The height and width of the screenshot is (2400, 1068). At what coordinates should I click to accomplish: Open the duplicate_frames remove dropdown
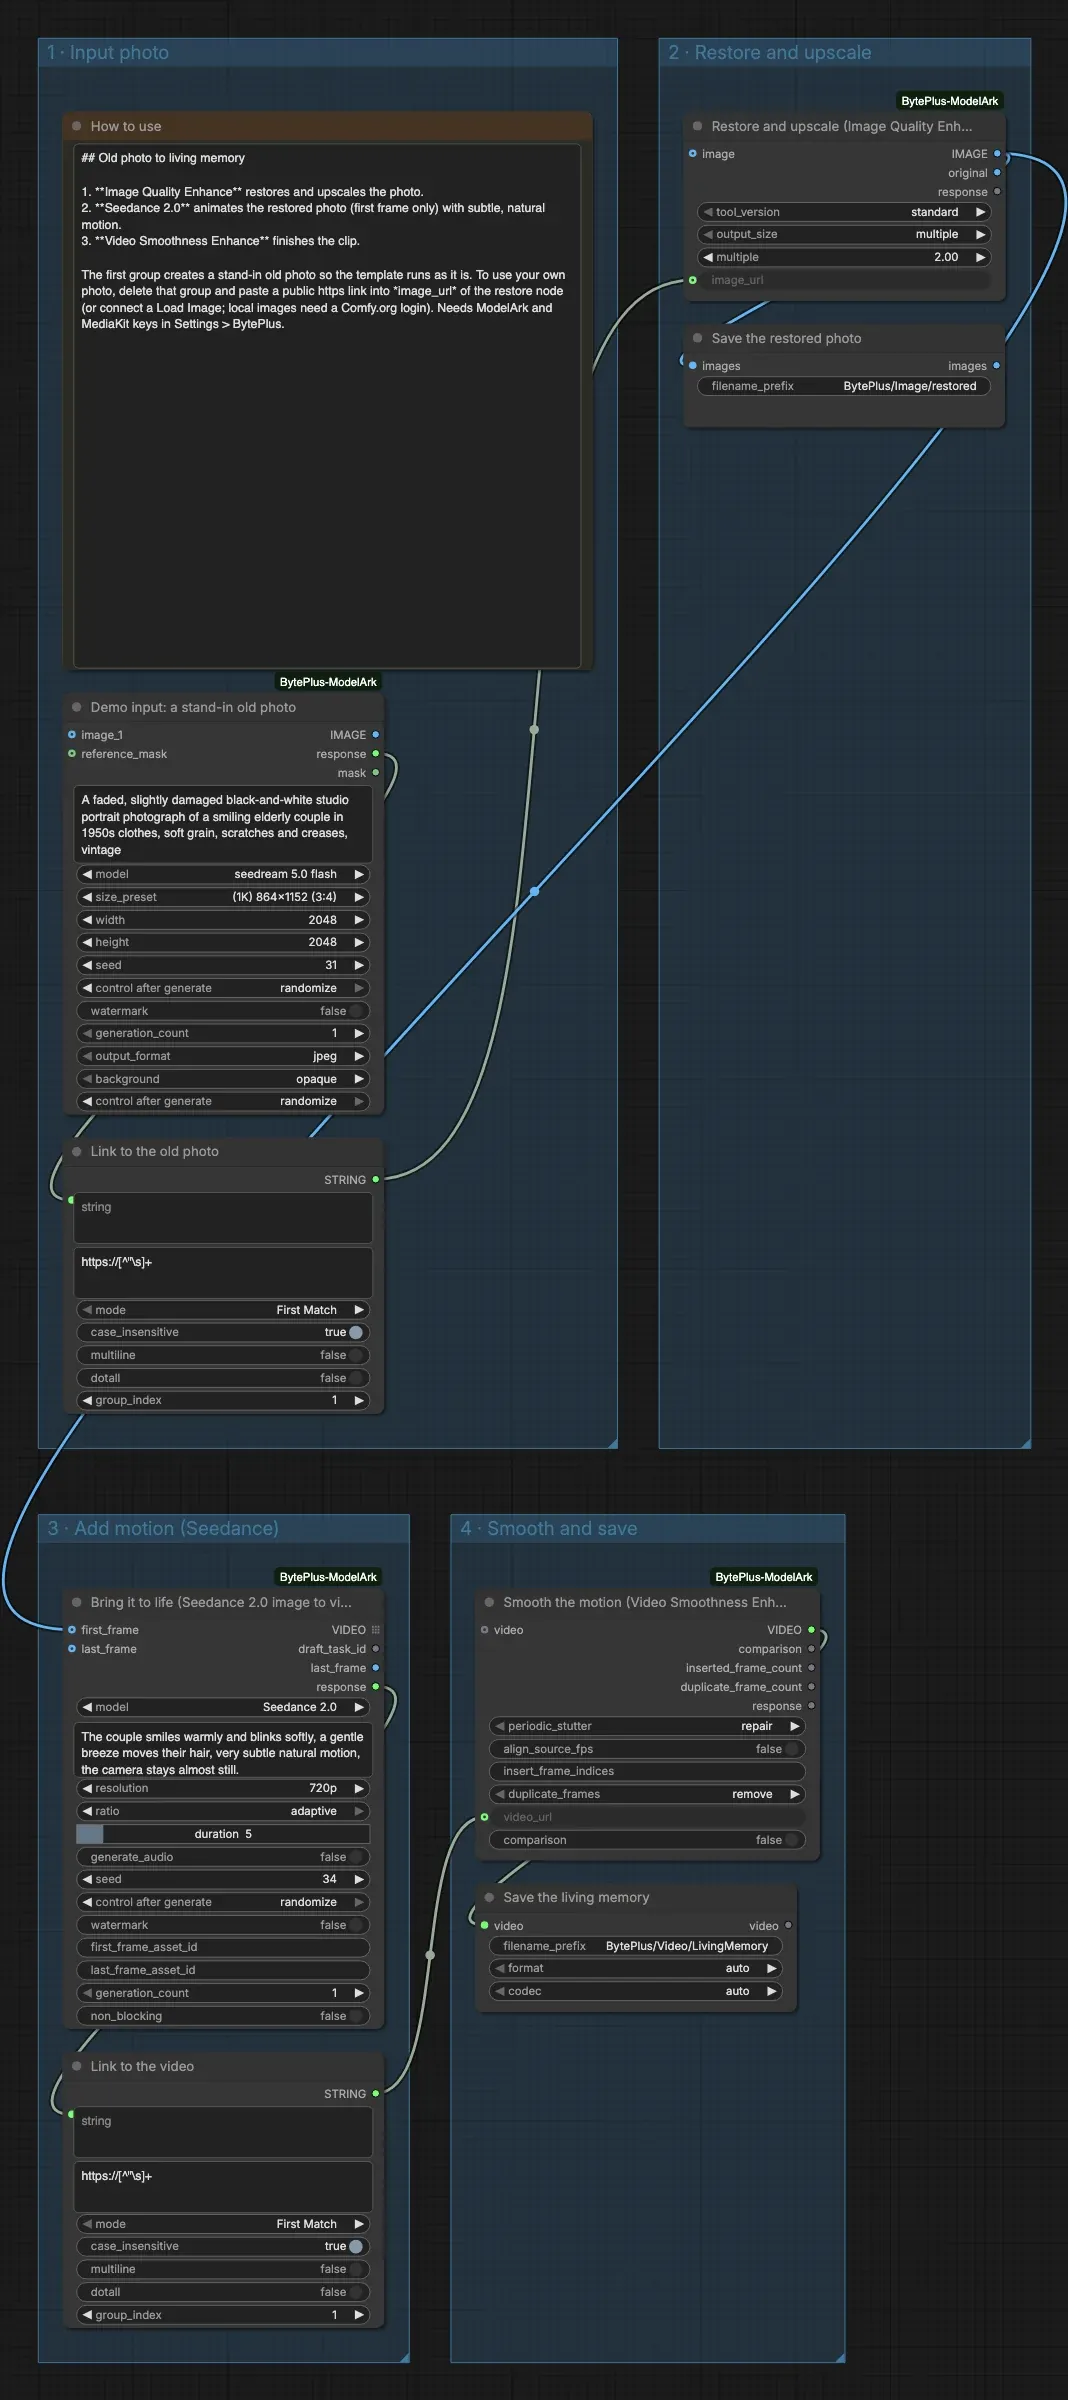click(x=647, y=1794)
